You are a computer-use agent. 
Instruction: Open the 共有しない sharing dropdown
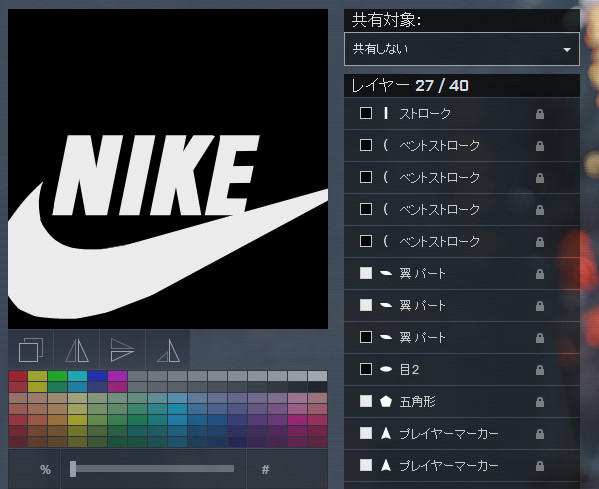tap(462, 49)
